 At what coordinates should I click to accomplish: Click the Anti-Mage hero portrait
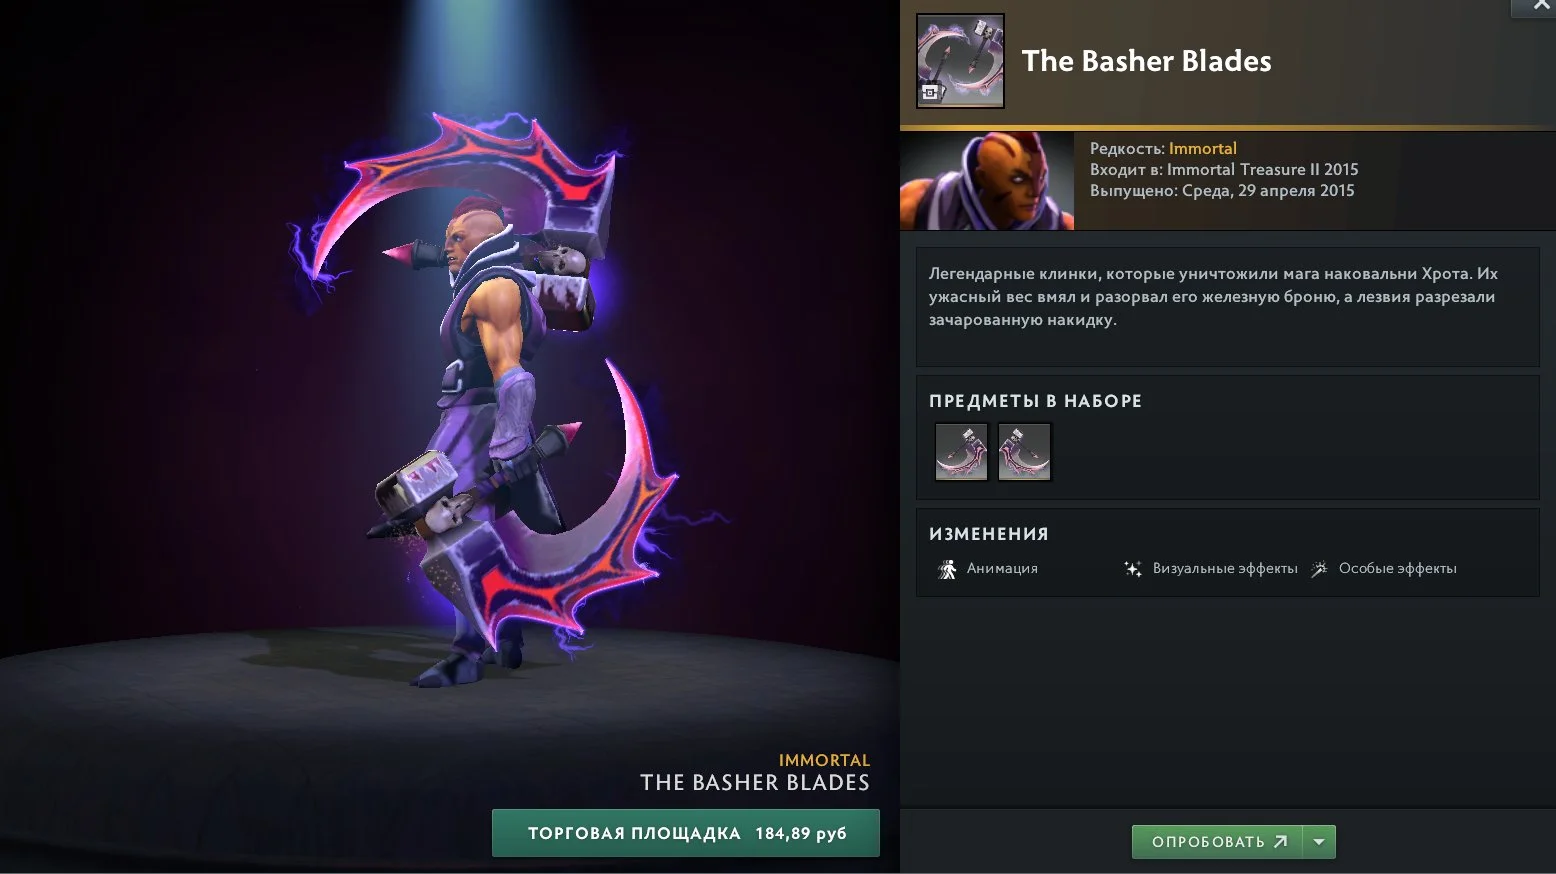tap(987, 181)
